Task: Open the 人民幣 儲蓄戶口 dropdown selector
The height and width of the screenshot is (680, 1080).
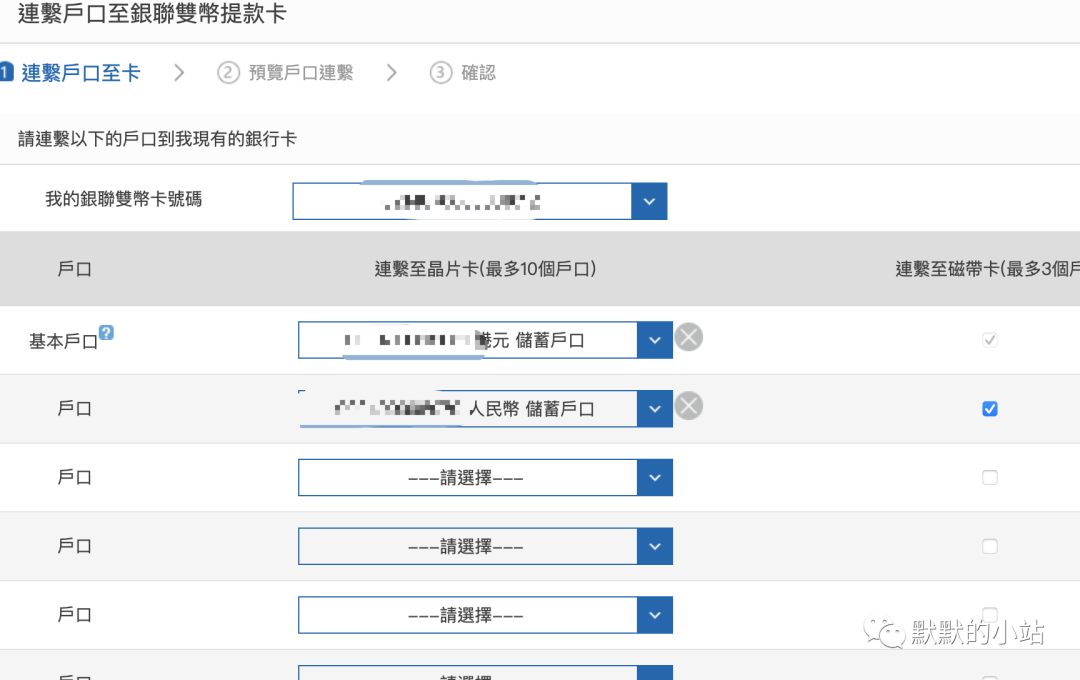Action: (655, 408)
